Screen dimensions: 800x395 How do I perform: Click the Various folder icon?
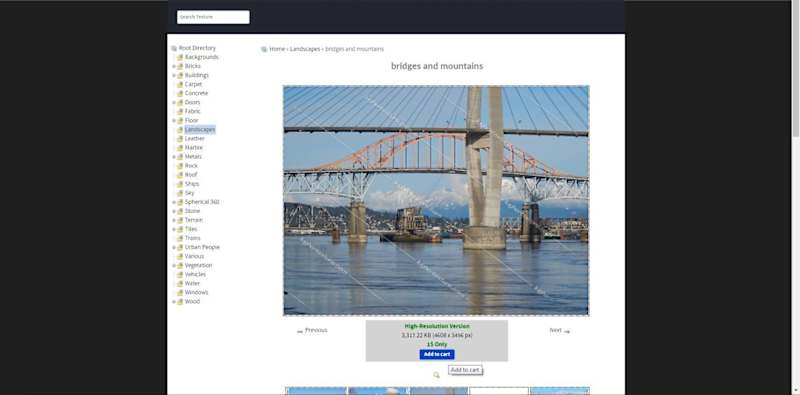[x=180, y=256]
